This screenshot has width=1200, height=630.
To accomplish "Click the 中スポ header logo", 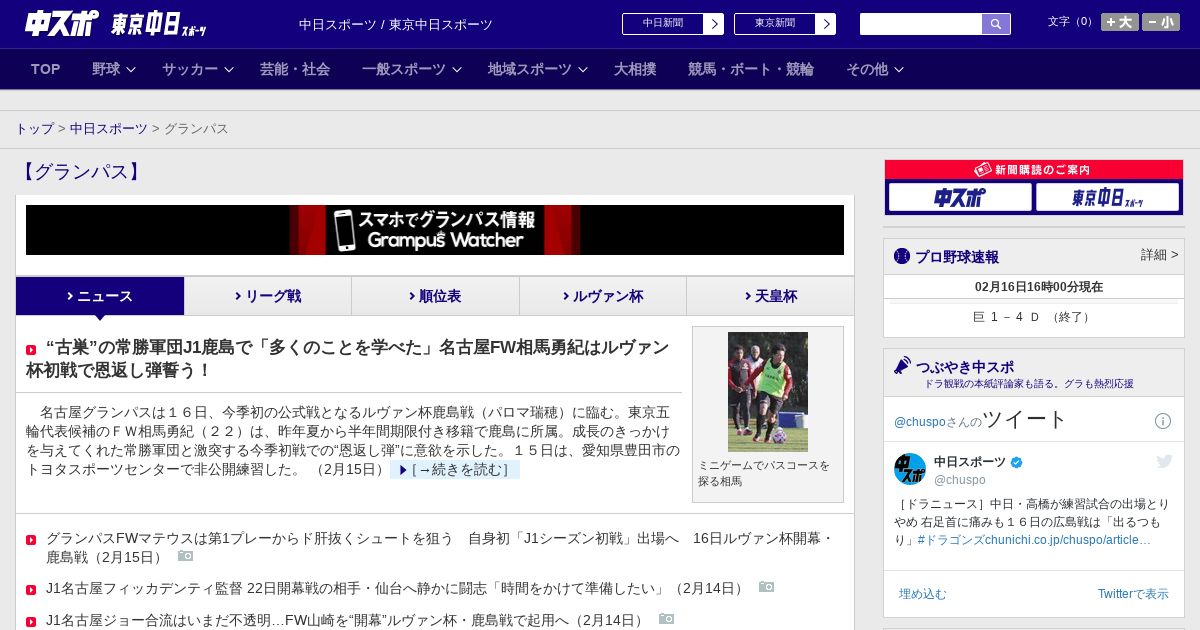I will coord(62,23).
